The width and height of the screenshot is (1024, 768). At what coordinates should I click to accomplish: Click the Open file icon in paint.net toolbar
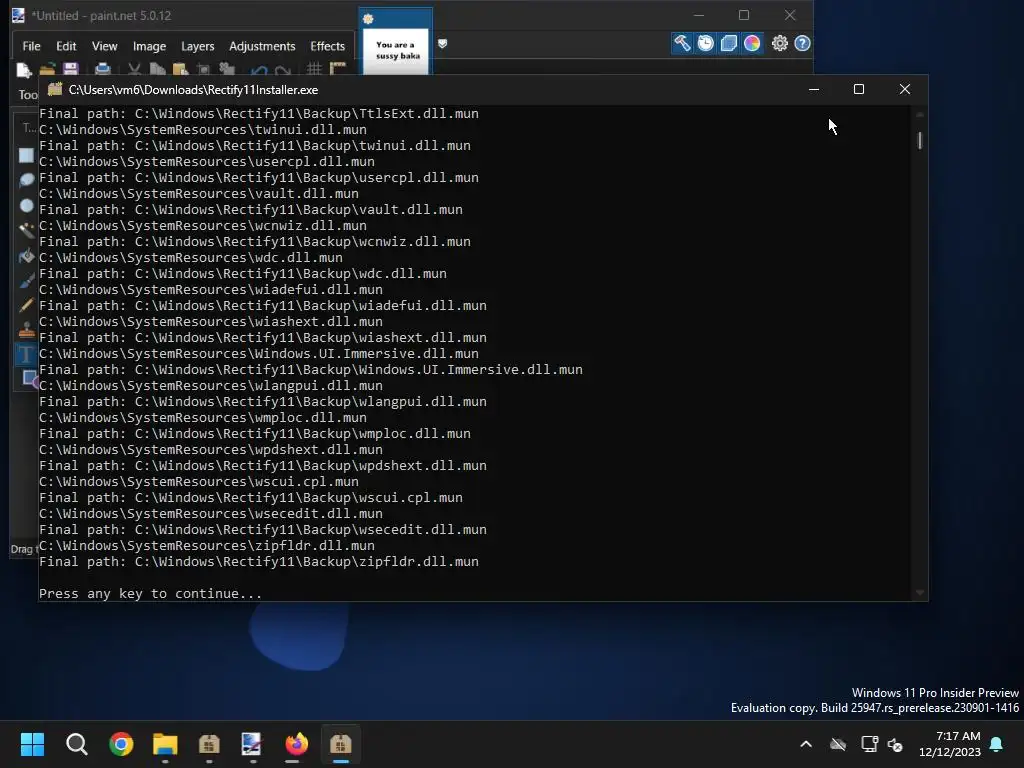tap(47, 69)
